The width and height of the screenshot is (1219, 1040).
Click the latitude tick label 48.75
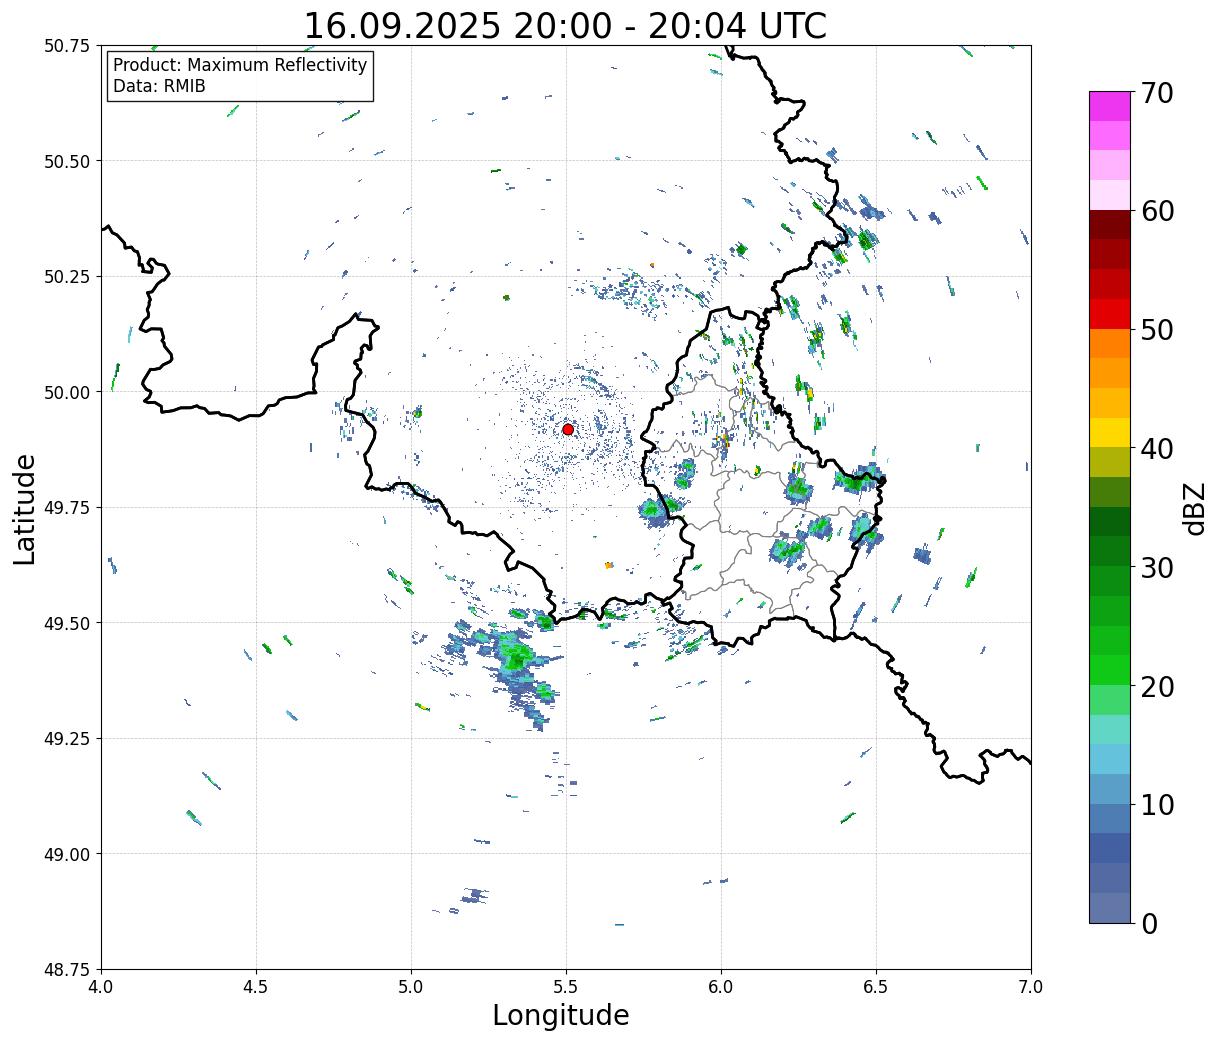[x=67, y=970]
